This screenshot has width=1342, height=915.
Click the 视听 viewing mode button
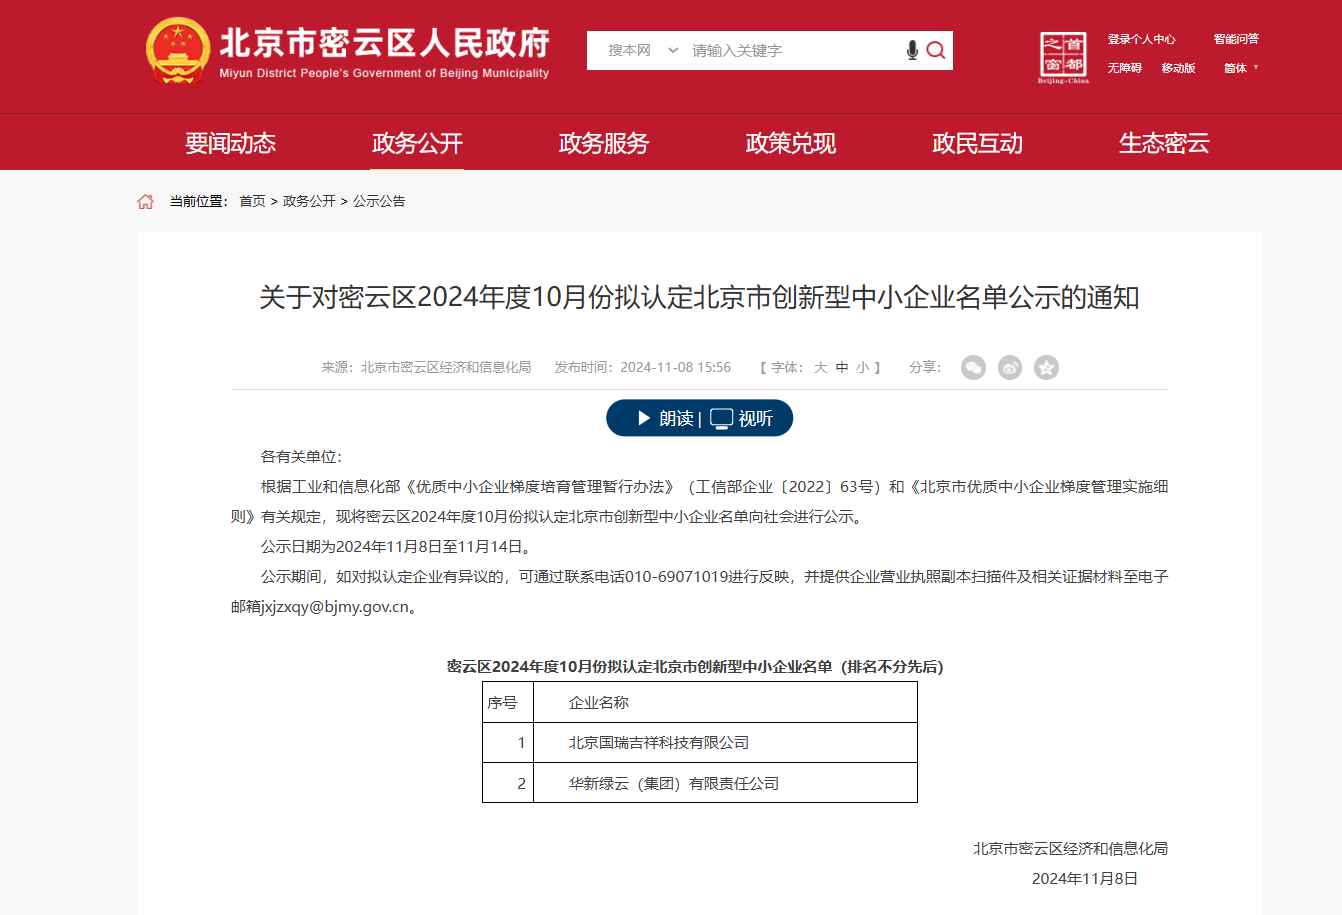point(743,418)
